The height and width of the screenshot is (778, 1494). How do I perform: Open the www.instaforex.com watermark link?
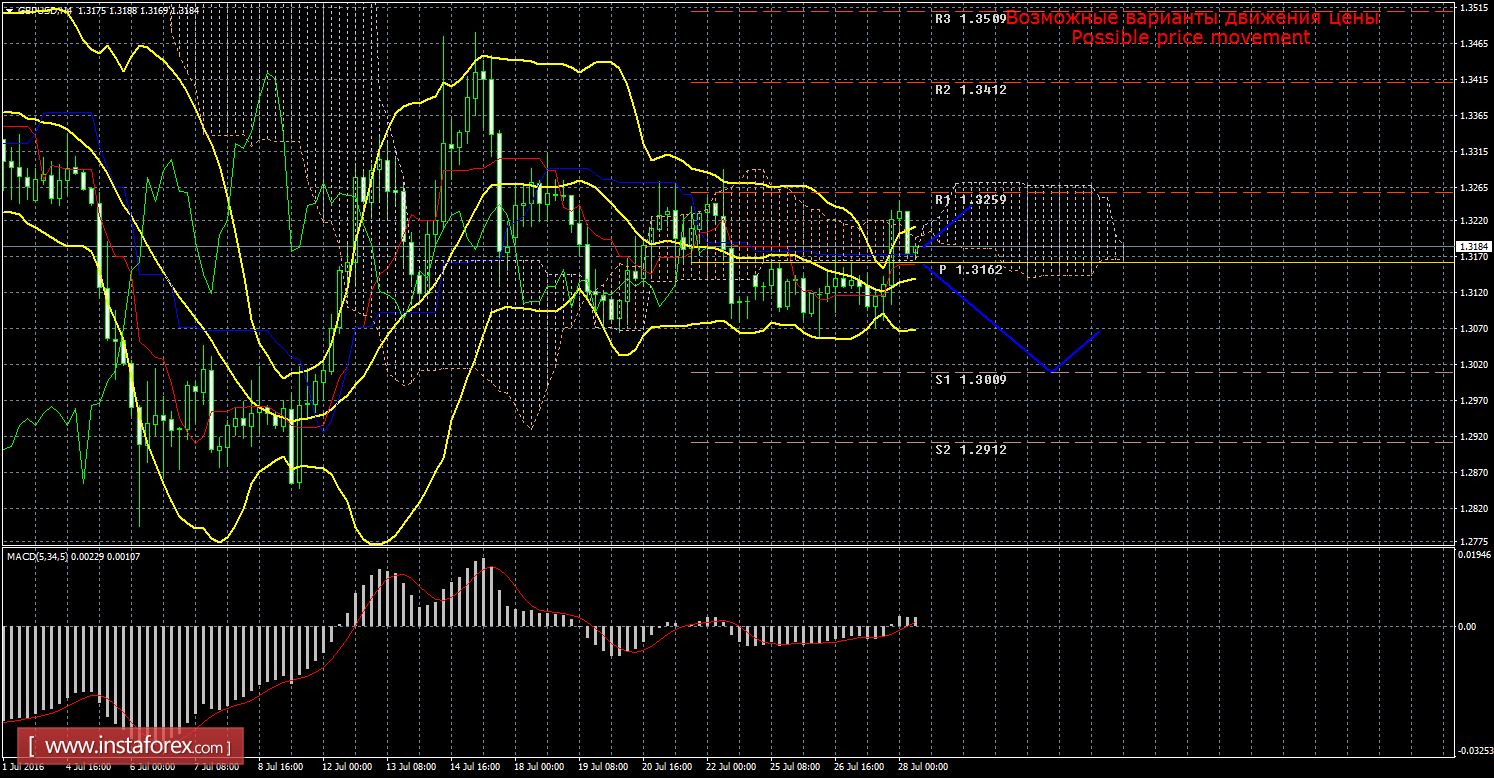pyautogui.click(x=134, y=746)
